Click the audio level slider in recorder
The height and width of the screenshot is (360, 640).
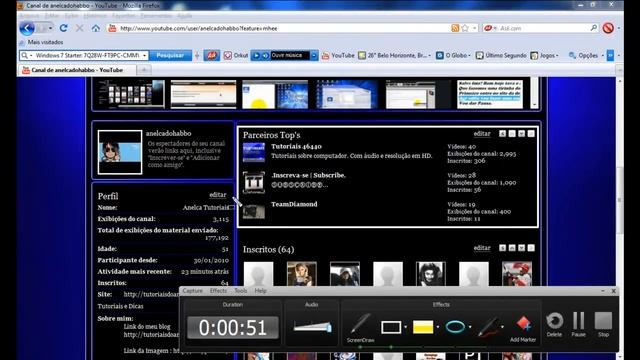pos(312,327)
